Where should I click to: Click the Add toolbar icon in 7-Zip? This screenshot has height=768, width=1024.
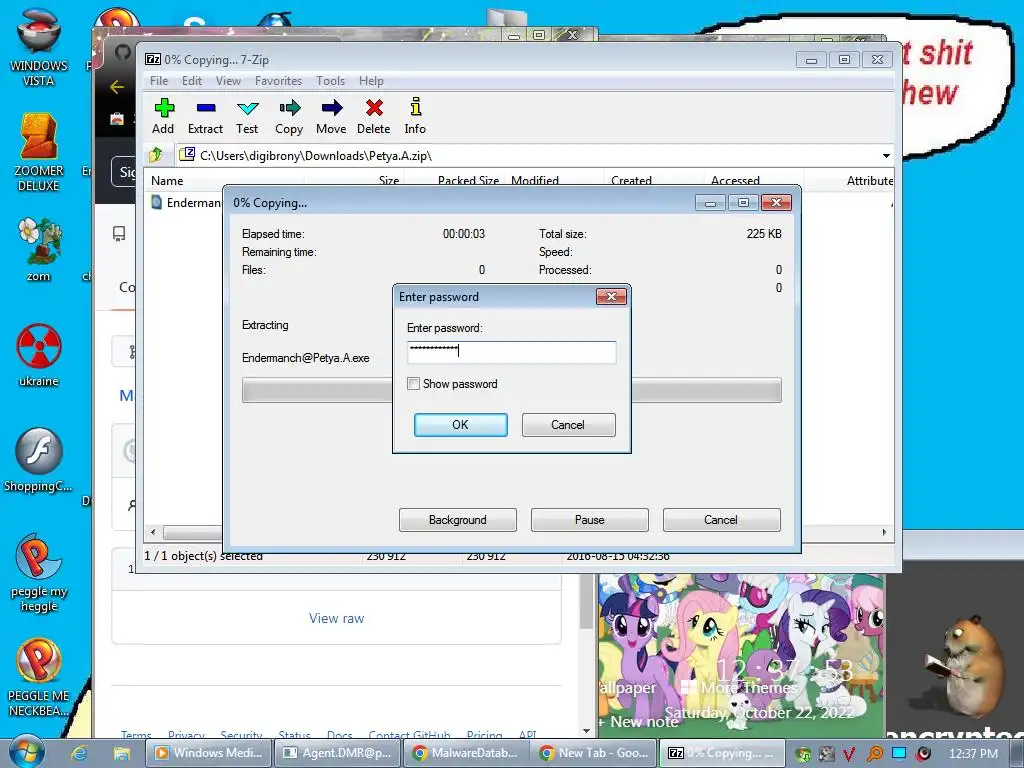(x=163, y=116)
